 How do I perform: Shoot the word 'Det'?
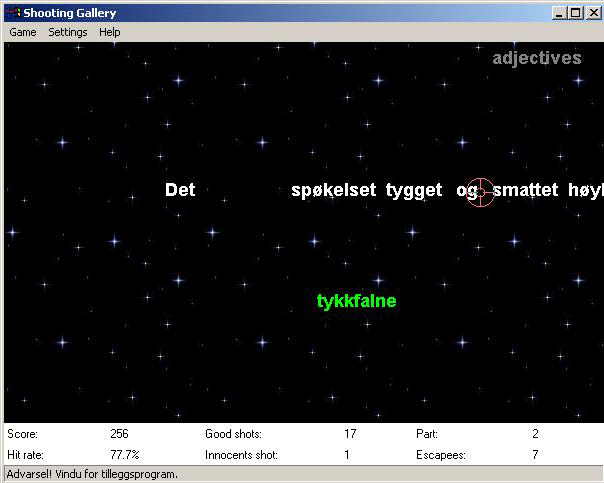[x=180, y=190]
